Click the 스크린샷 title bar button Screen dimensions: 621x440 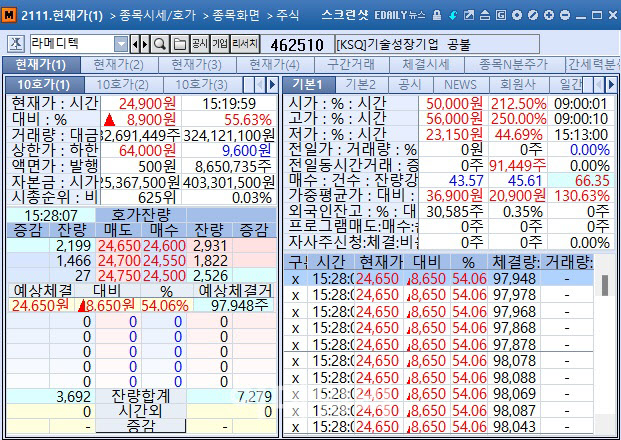[345, 15]
